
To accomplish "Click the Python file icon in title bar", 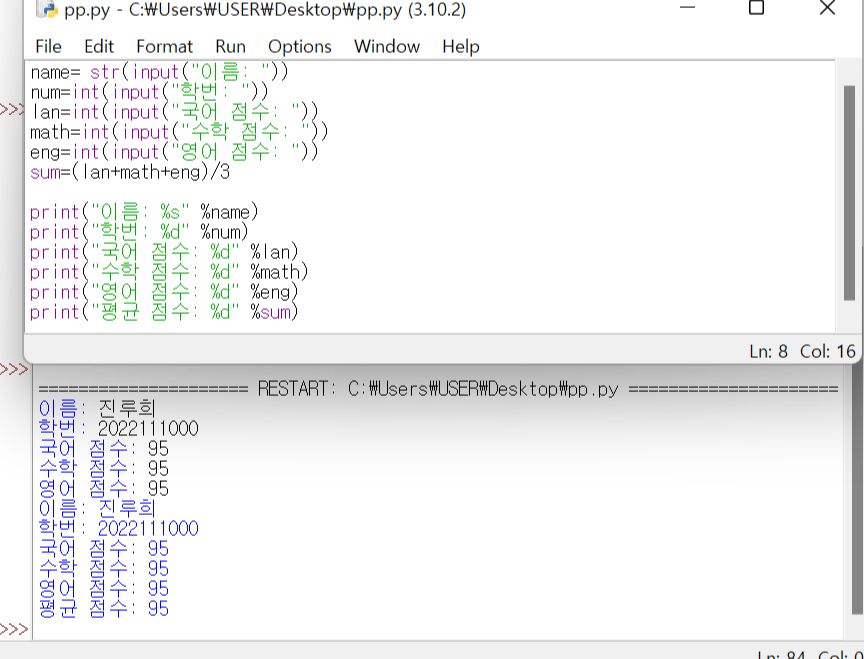I will [47, 9].
